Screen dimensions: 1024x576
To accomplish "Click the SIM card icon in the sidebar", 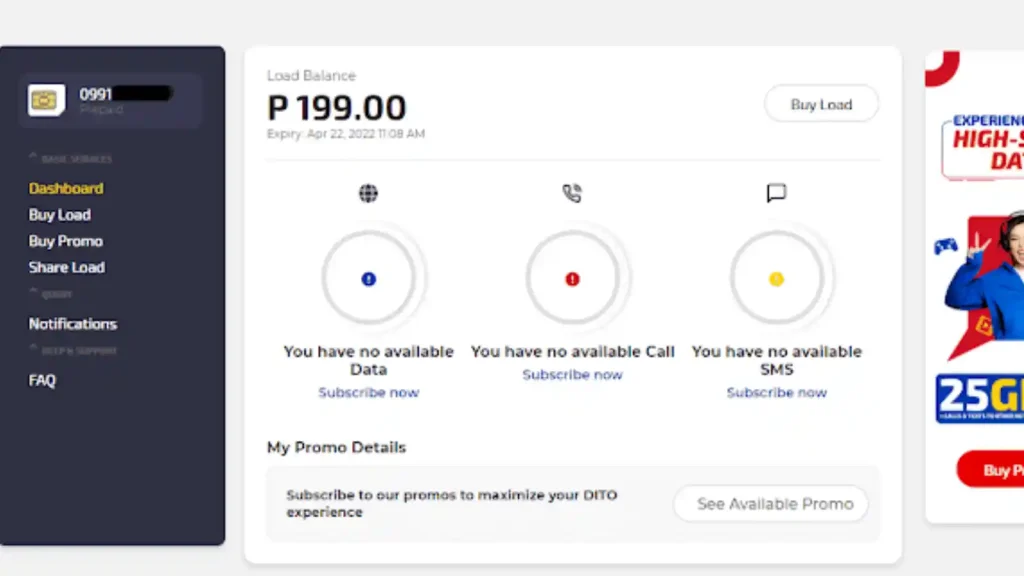I will pyautogui.click(x=46, y=100).
